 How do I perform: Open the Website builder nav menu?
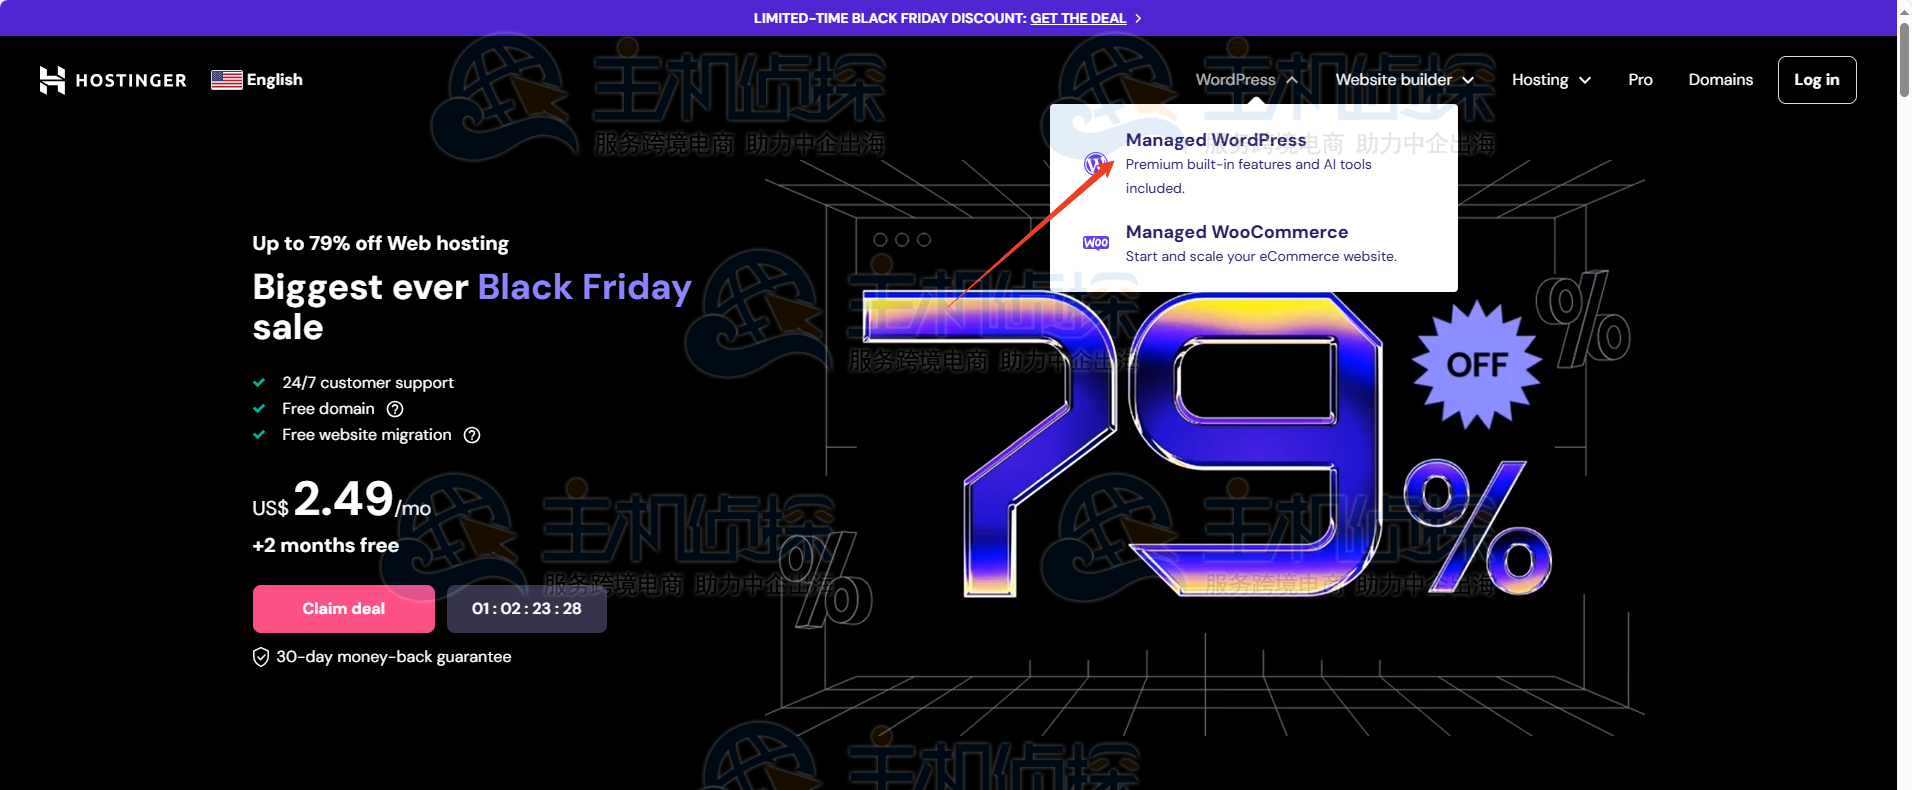[x=1405, y=80]
